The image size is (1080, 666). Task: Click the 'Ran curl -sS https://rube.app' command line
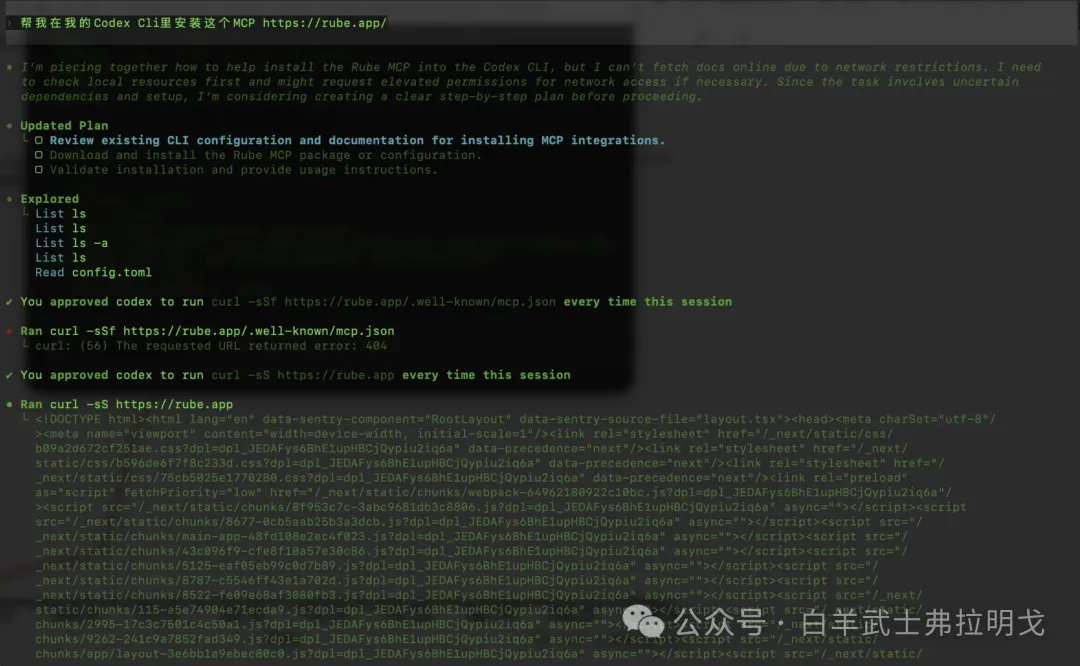click(x=127, y=404)
